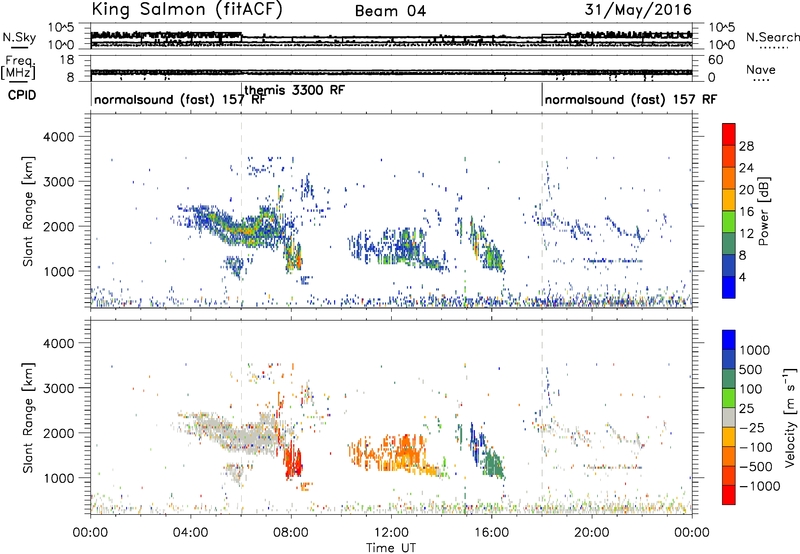Click the date '31/May/2016'
Viewport: 800px width, 554px height.
(638, 10)
